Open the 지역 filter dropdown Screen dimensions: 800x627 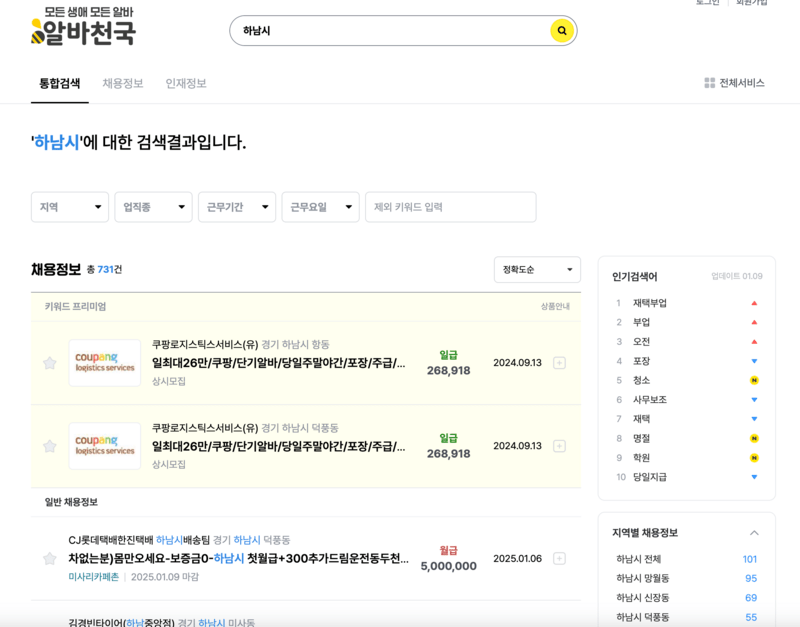pos(69,207)
